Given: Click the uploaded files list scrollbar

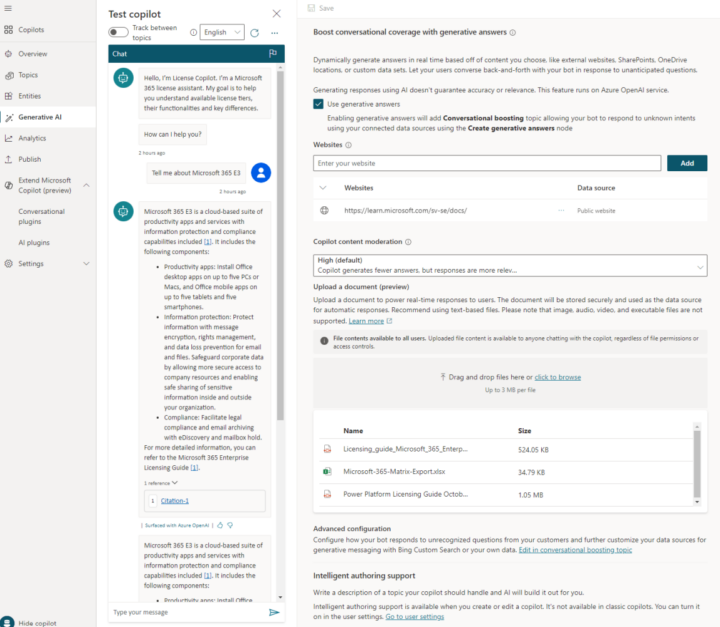Looking at the screenshot, I should (x=697, y=464).
